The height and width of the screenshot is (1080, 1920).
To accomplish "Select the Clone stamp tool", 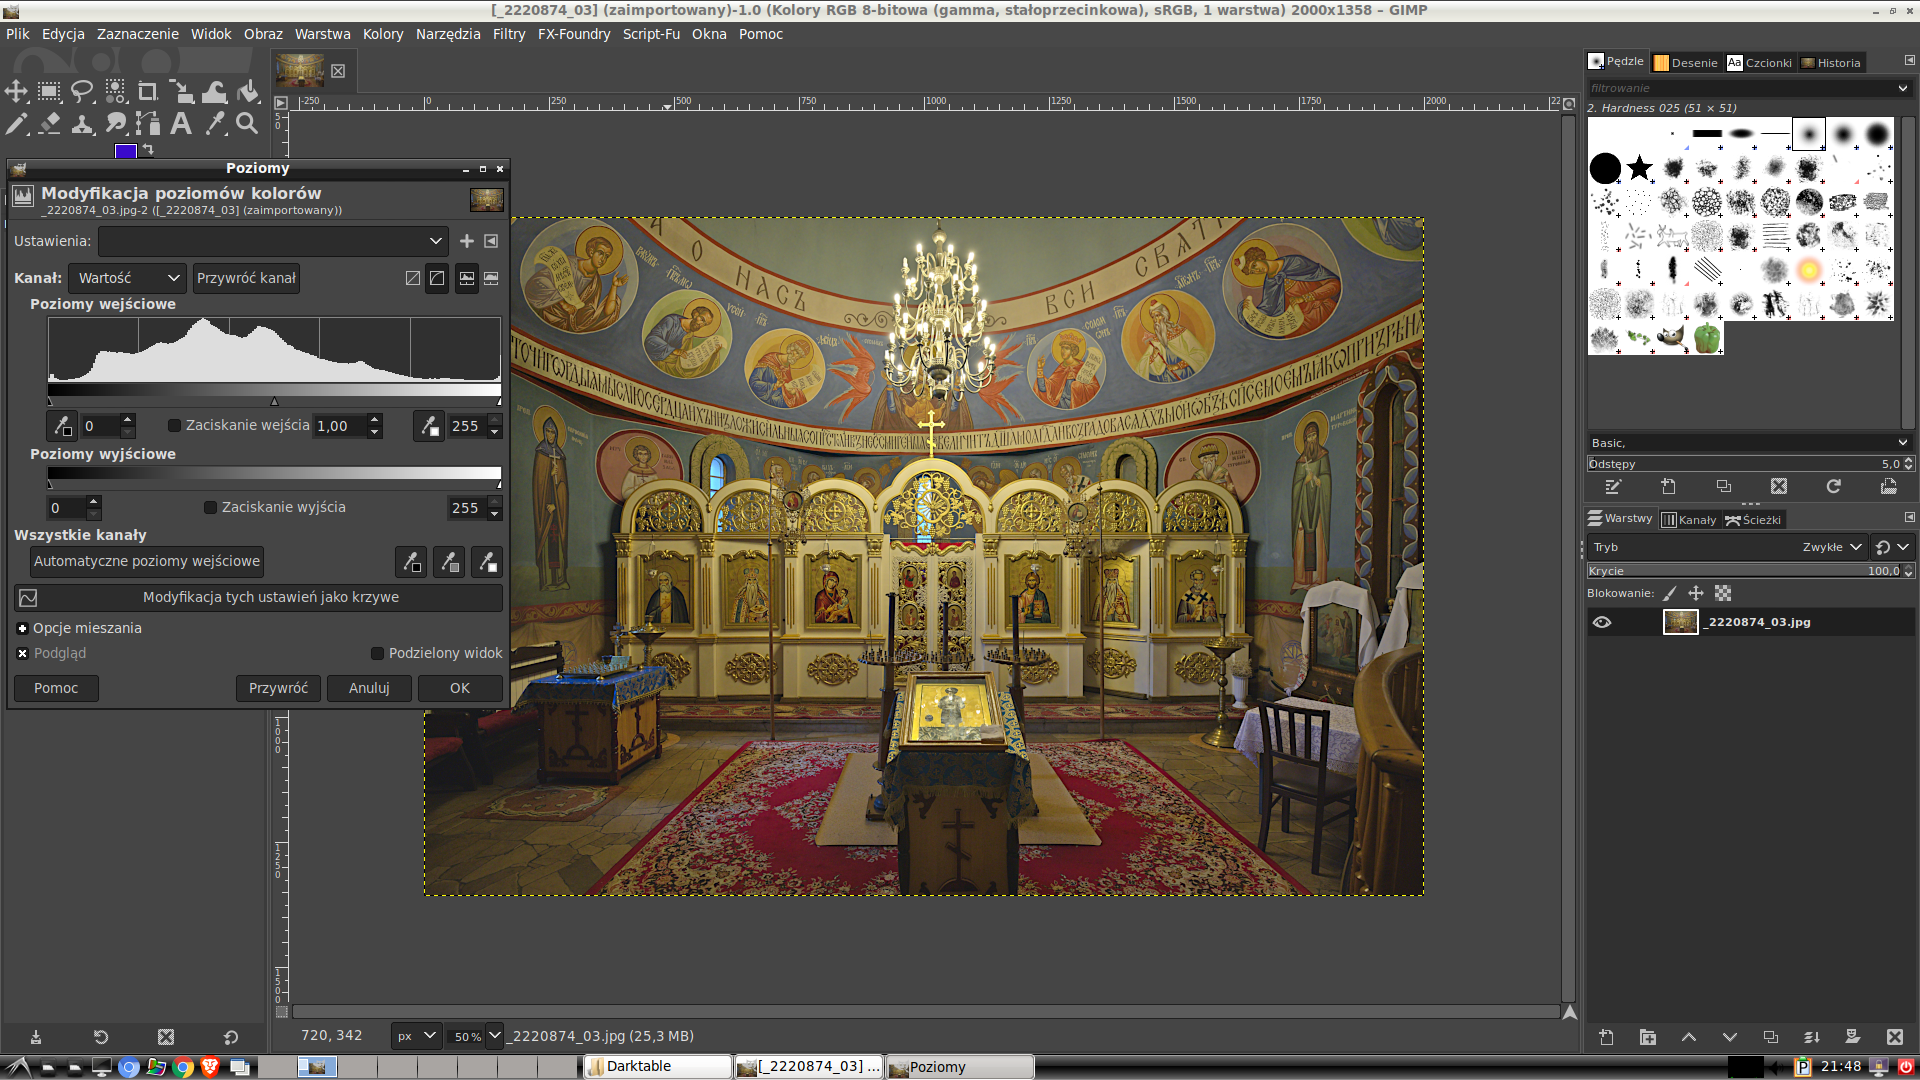I will (83, 124).
